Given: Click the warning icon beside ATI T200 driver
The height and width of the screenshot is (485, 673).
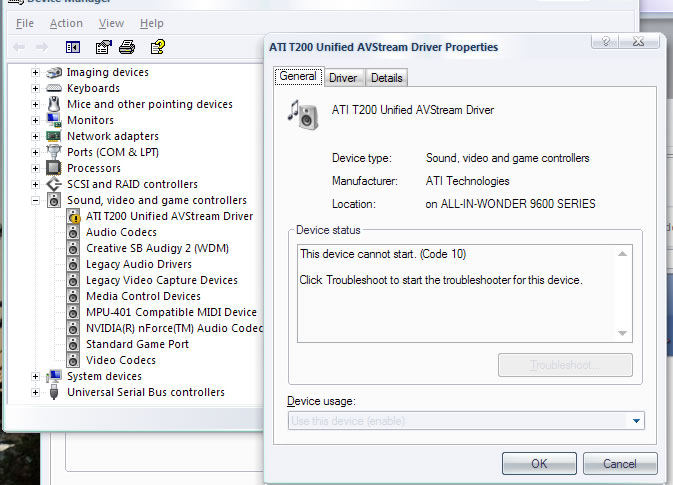Looking at the screenshot, I should click(x=73, y=216).
